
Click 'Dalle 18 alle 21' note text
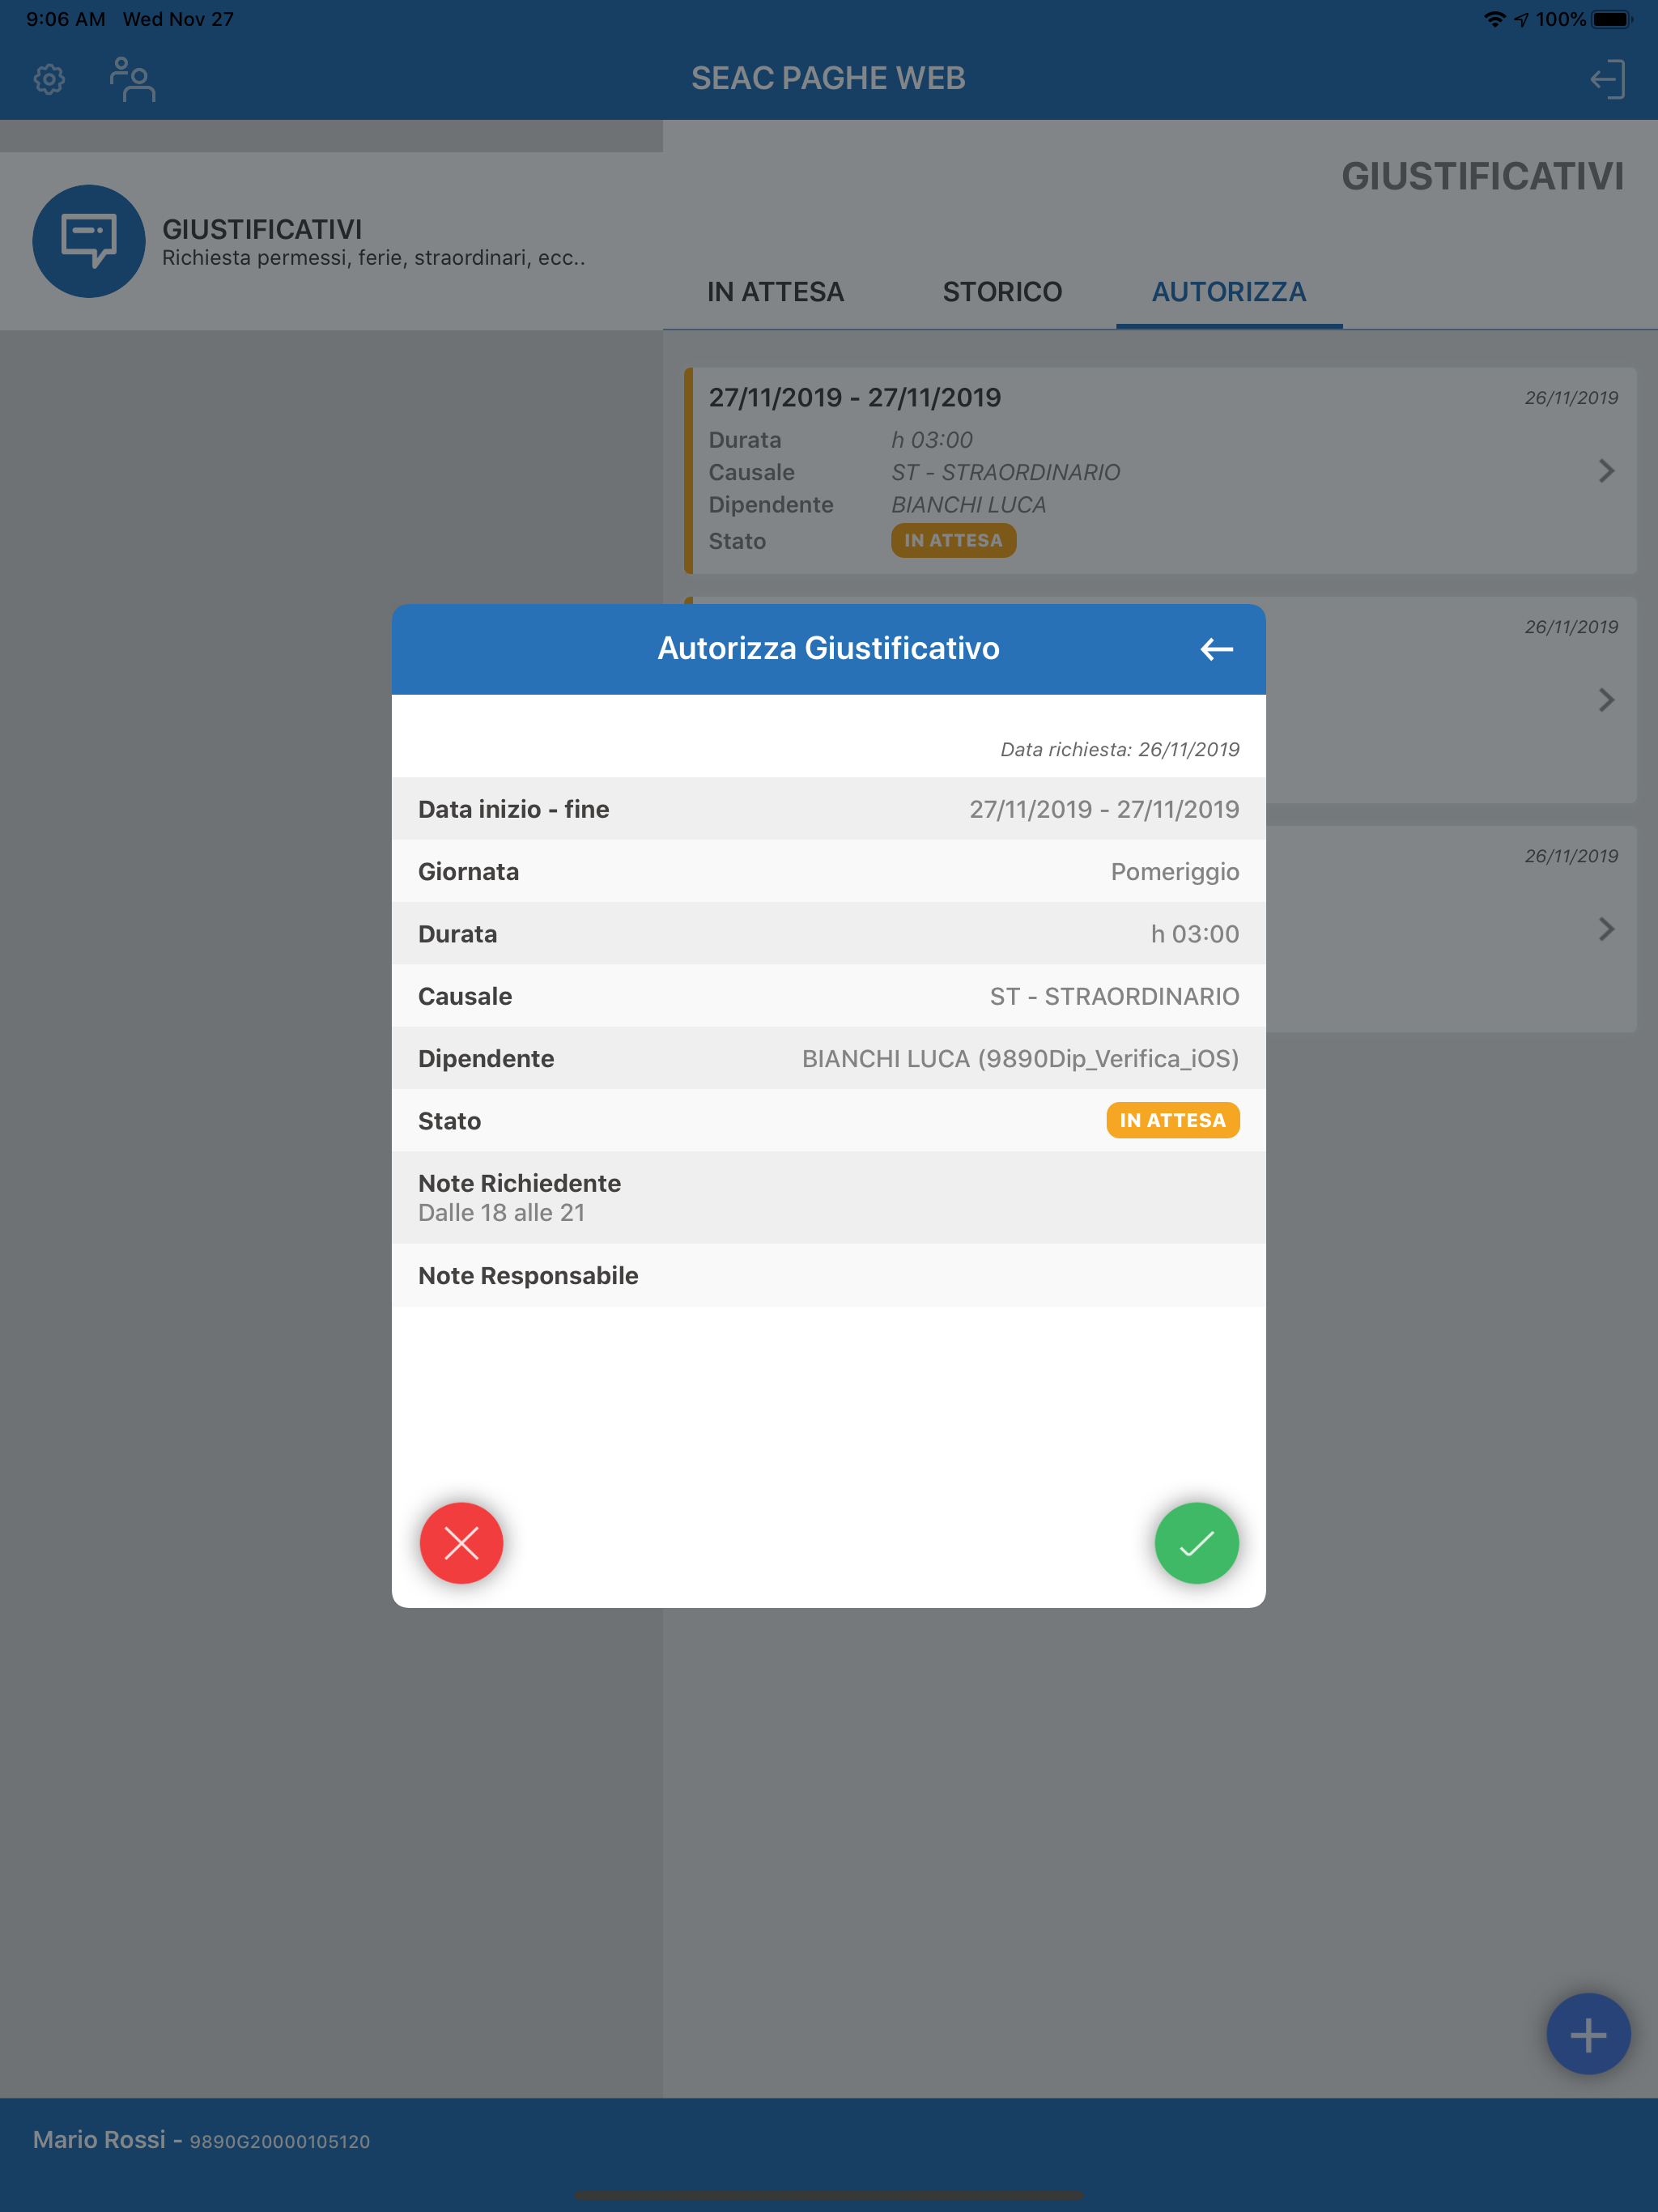[x=501, y=1212]
